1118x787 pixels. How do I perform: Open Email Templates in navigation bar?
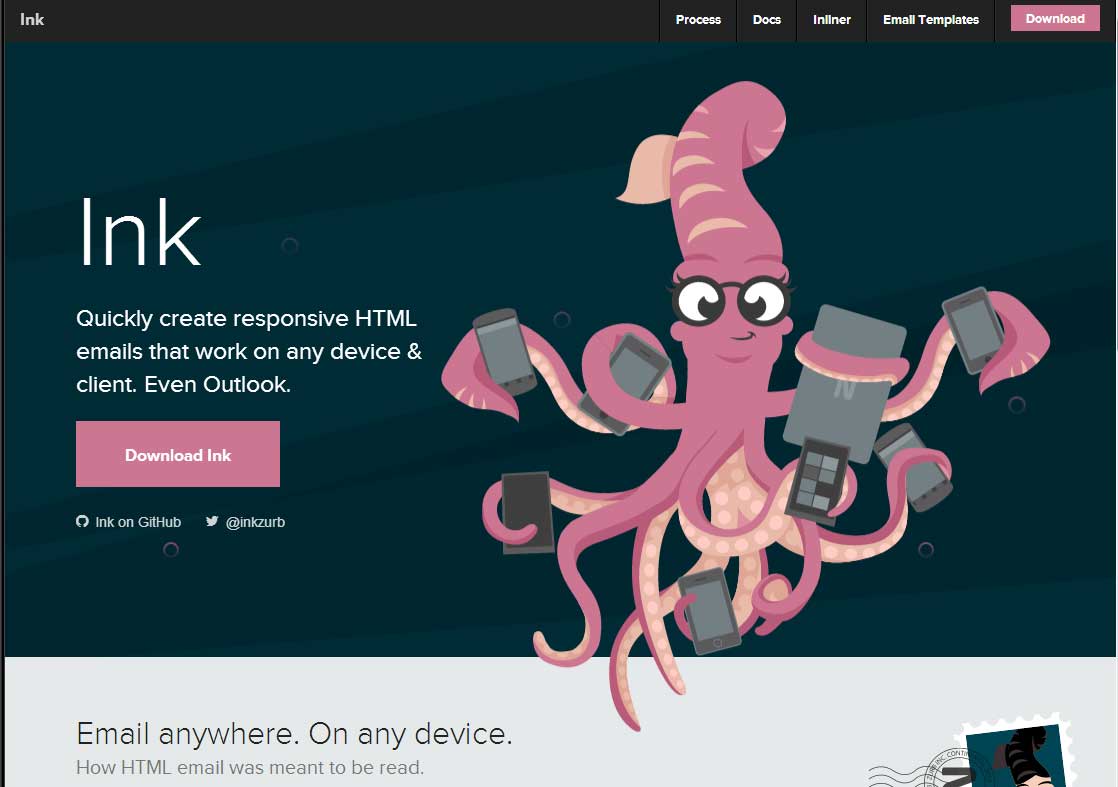point(930,20)
